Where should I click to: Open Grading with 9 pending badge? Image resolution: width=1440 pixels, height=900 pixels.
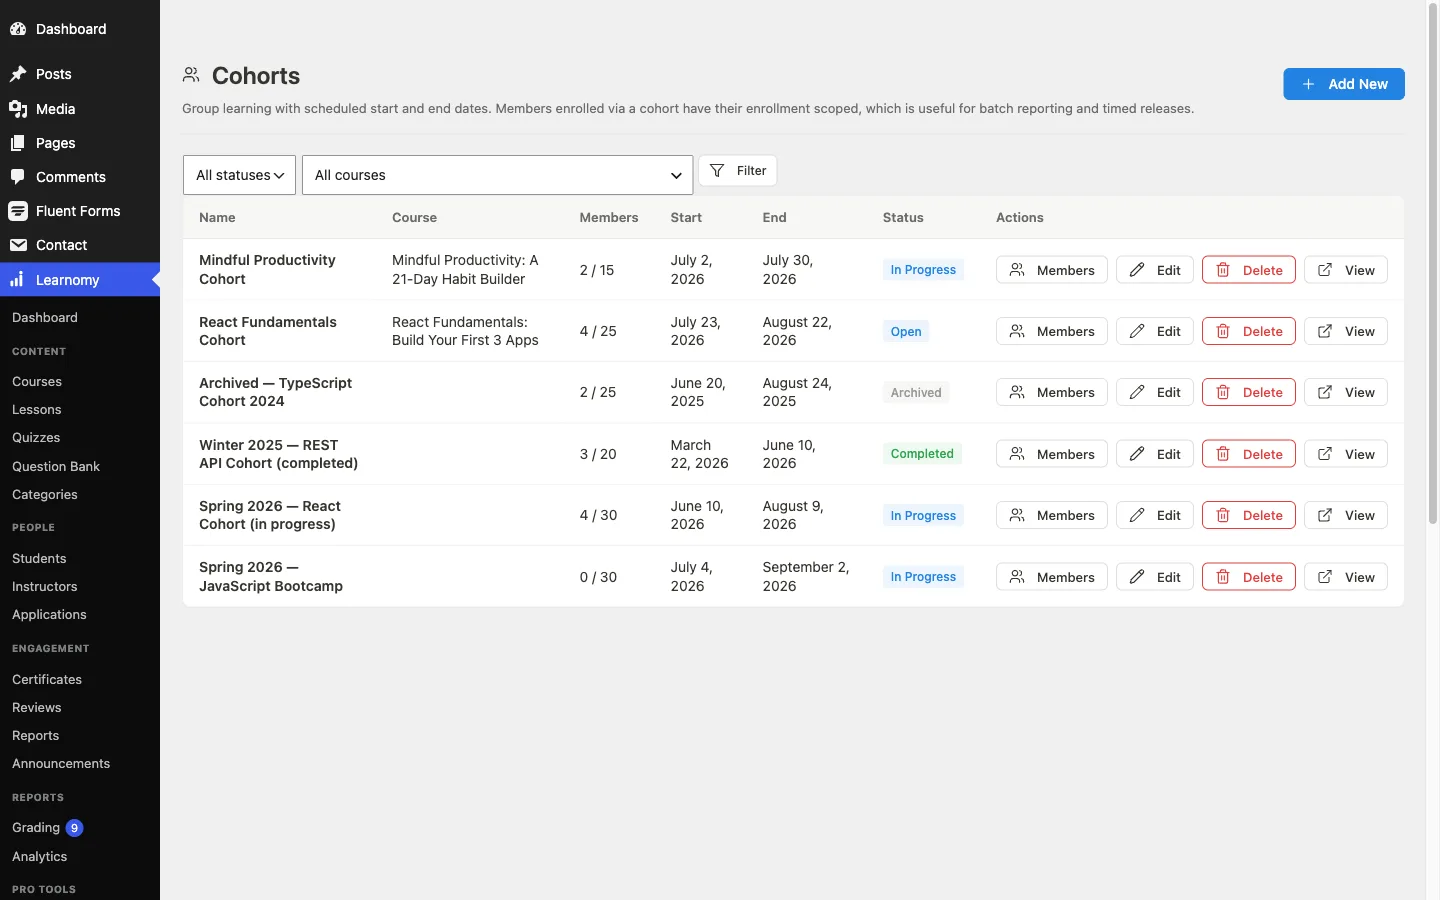47,828
